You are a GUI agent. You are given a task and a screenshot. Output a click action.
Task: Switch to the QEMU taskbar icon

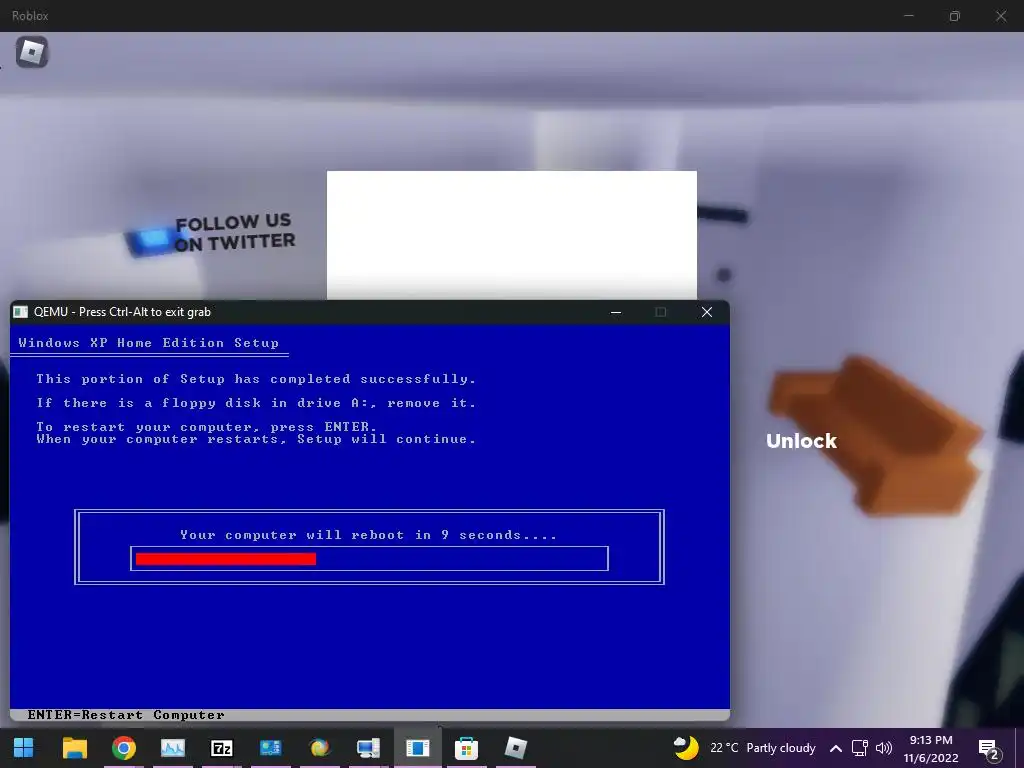(417, 748)
